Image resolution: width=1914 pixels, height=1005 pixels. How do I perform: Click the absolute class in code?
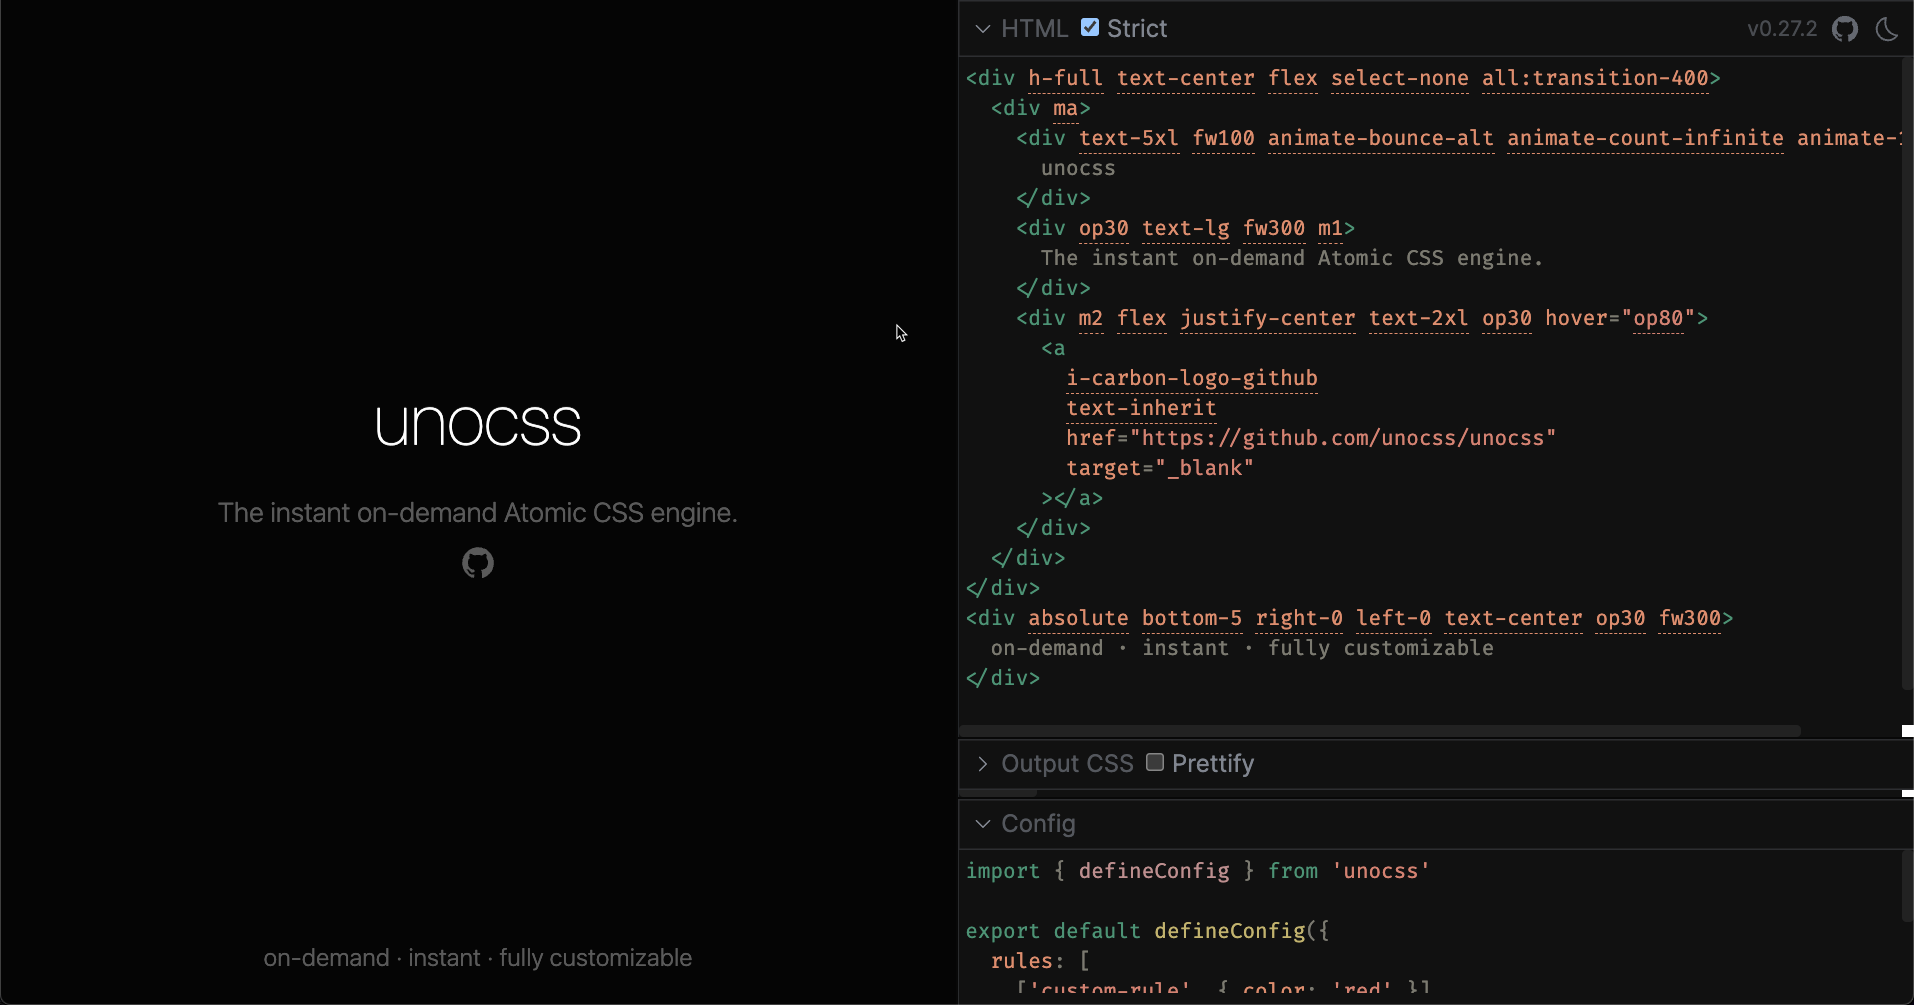pyautogui.click(x=1078, y=618)
